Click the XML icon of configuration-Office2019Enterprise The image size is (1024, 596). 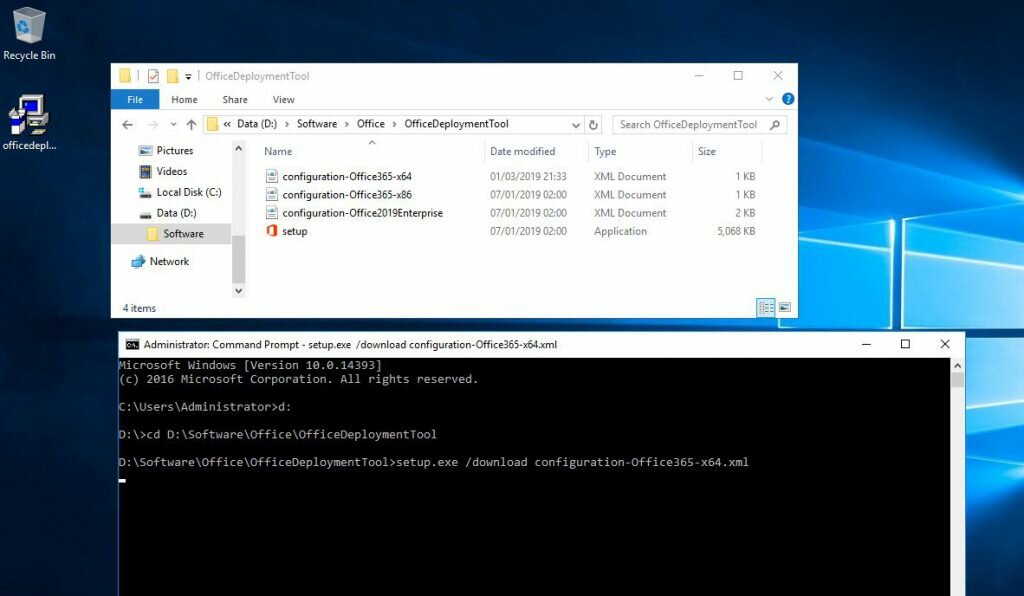(x=272, y=213)
